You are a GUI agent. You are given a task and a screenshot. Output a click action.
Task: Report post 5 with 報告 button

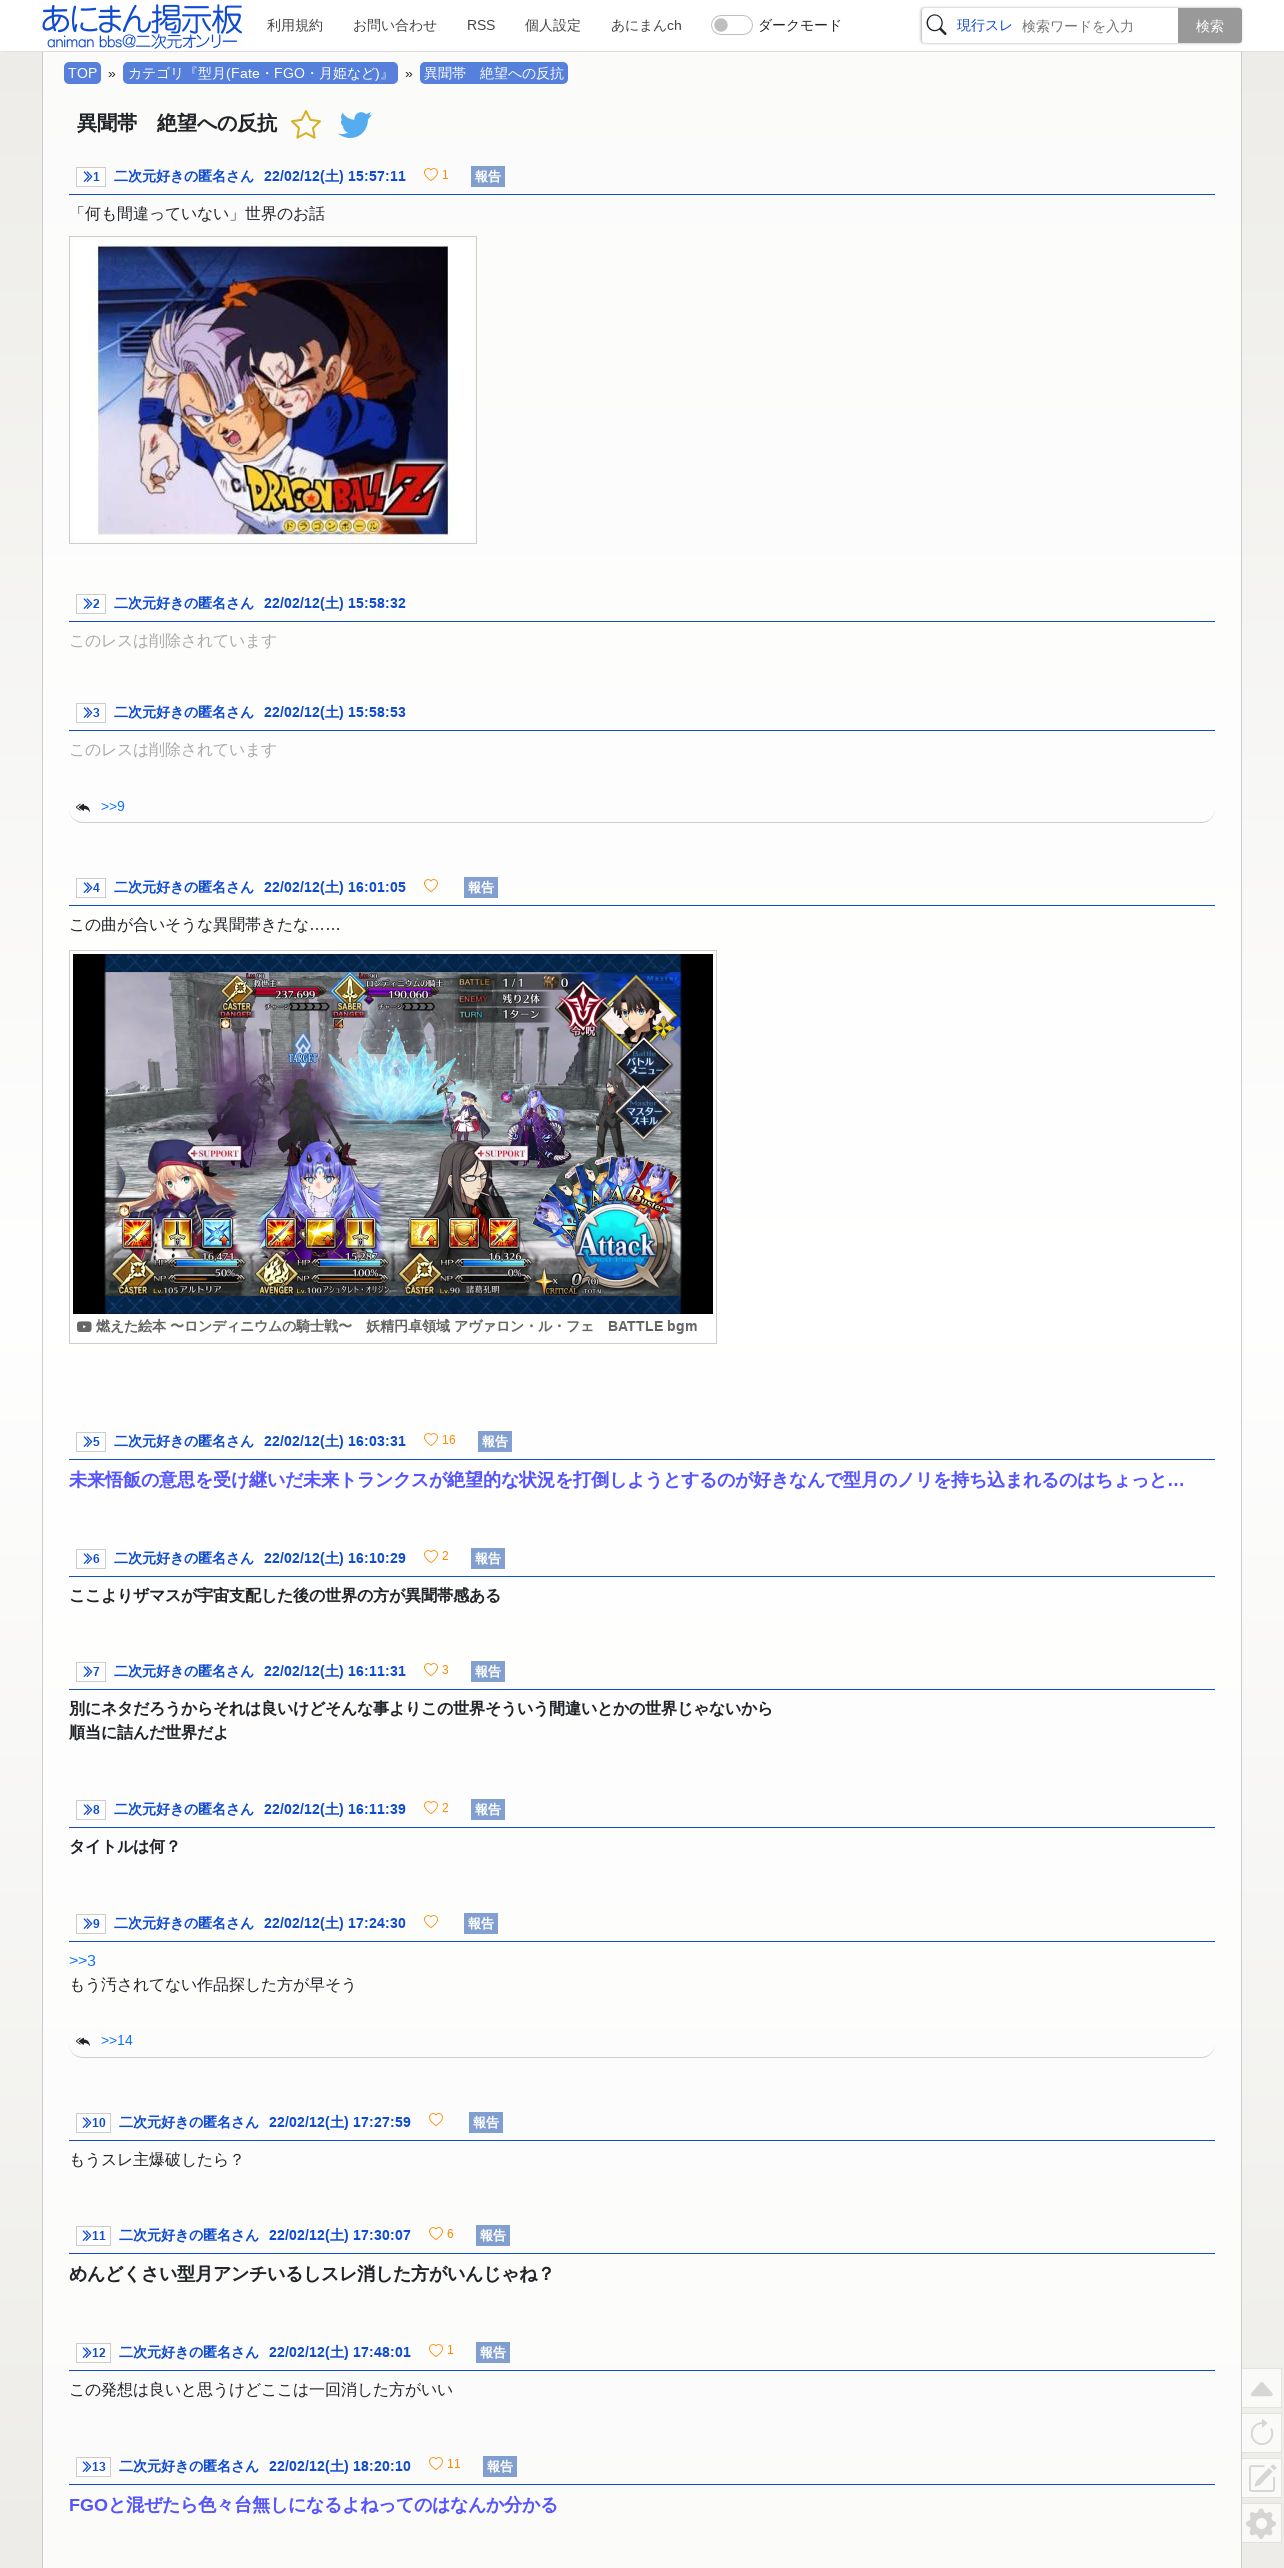[x=495, y=1442]
